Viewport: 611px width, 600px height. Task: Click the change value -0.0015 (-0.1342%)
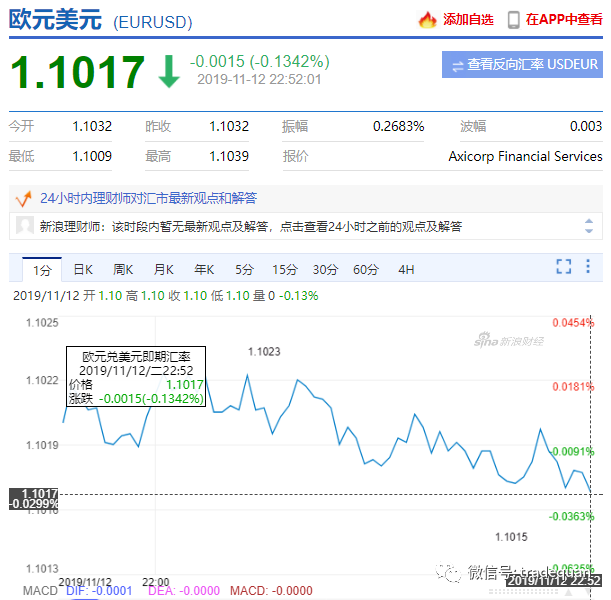[260, 62]
